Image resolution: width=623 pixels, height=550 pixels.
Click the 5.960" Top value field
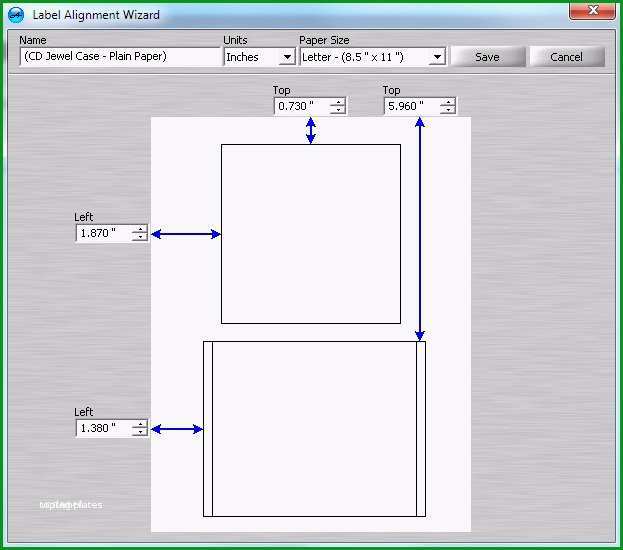click(412, 106)
